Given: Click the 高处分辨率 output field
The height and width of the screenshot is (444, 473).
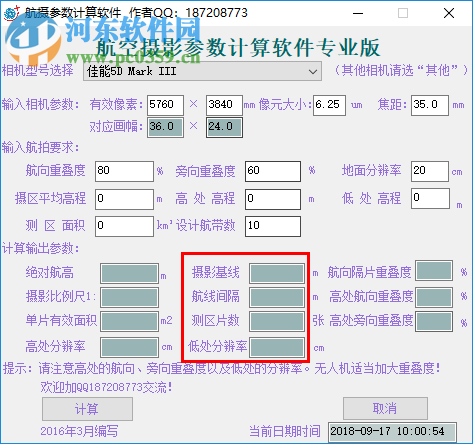Looking at the screenshot, I should point(130,347).
